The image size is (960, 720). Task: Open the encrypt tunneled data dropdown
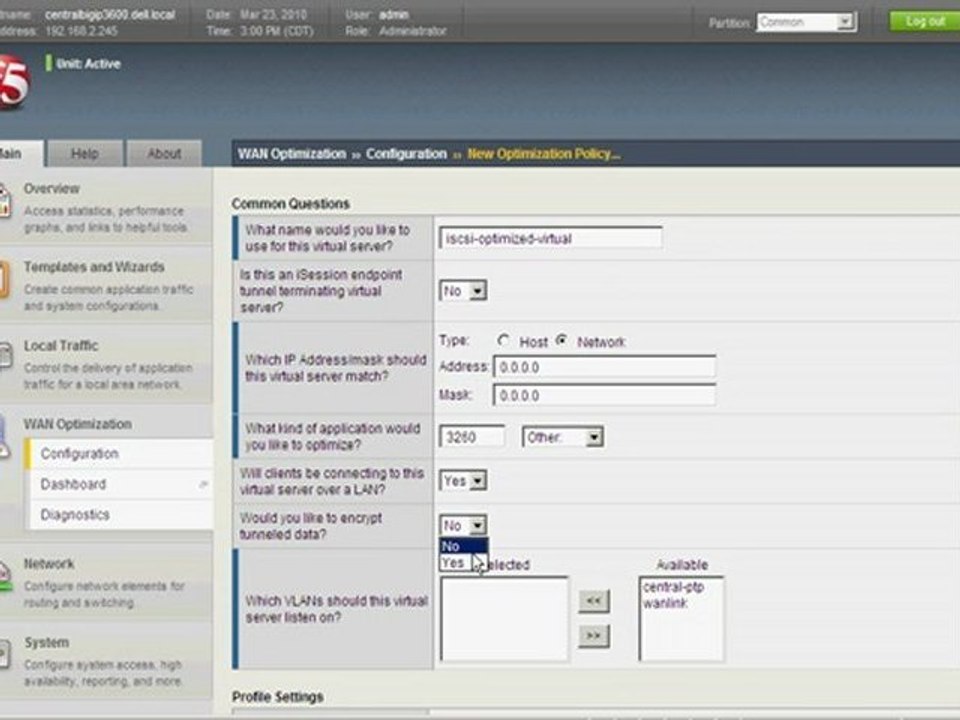pyautogui.click(x=463, y=525)
